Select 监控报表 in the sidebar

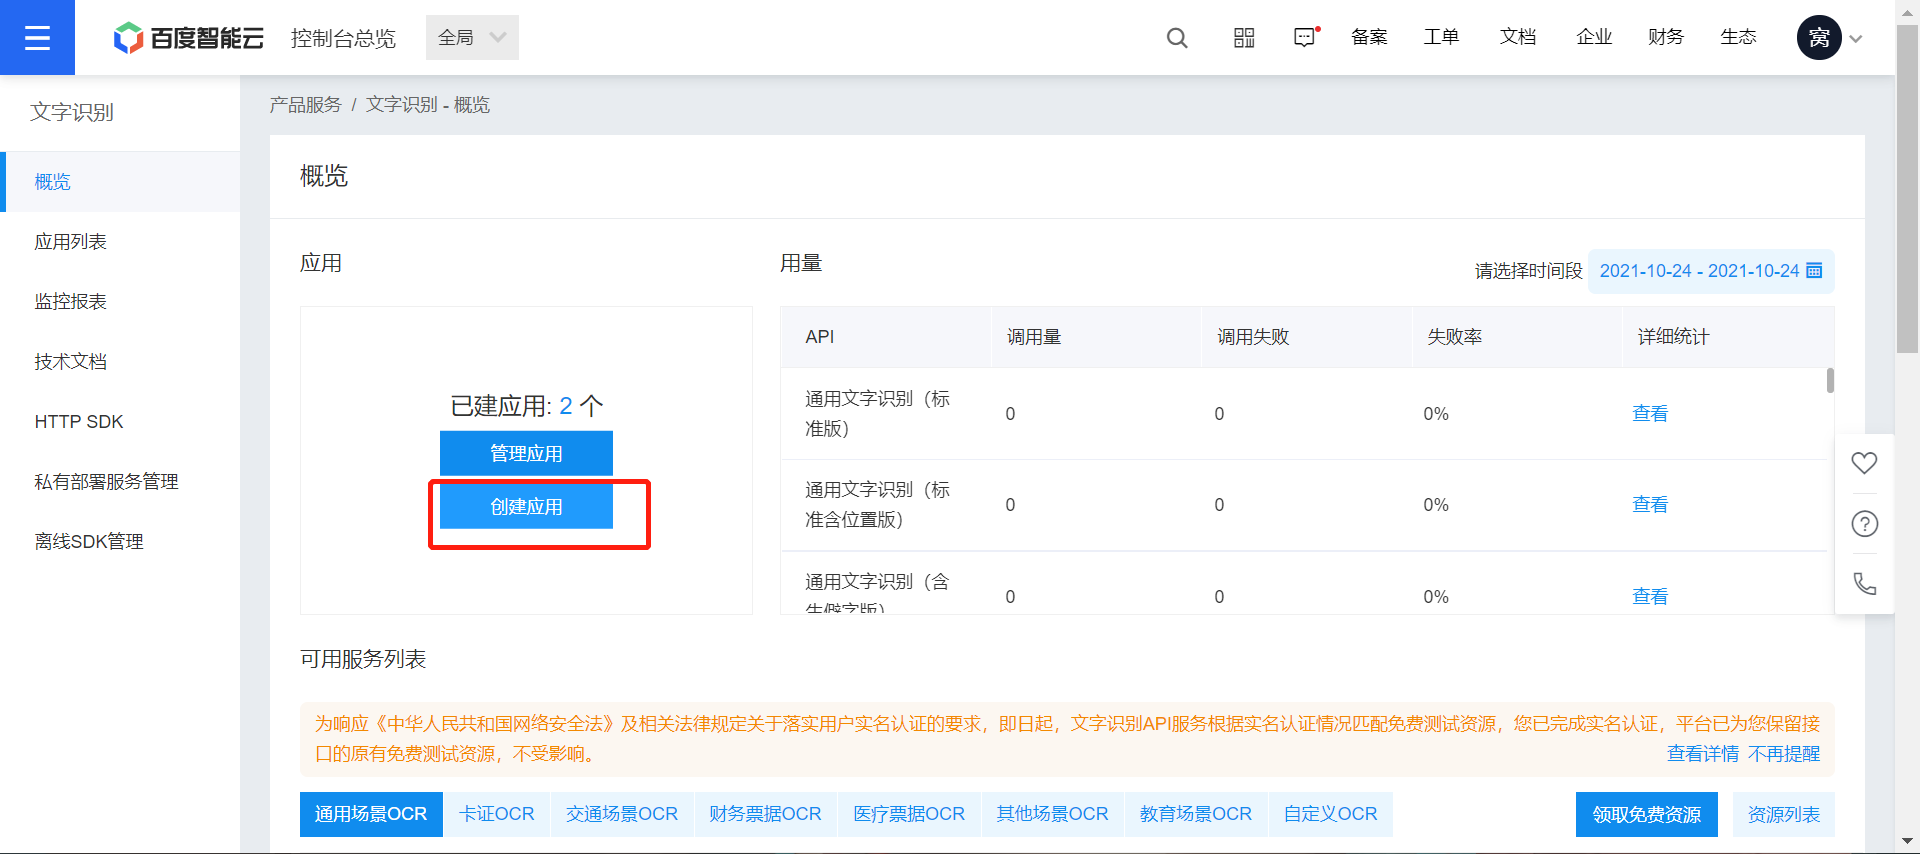click(x=122, y=302)
